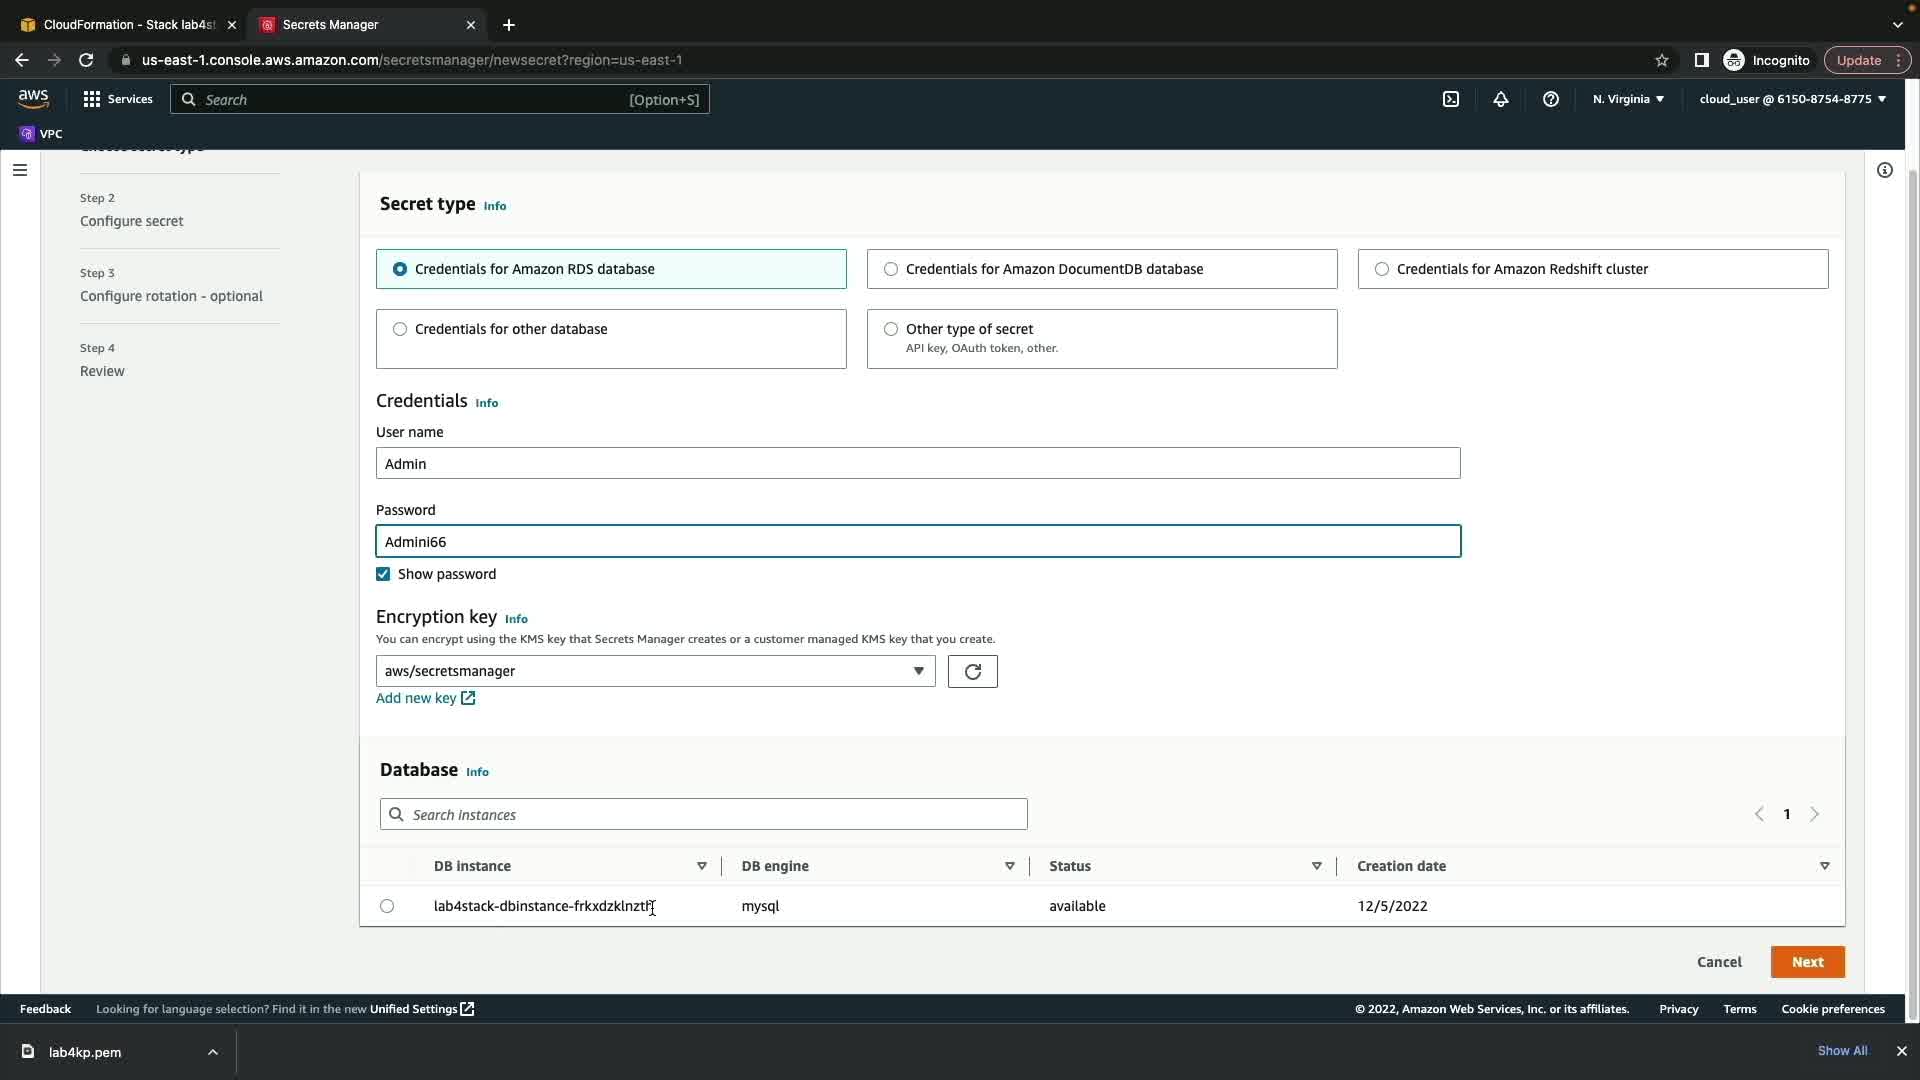1920x1080 pixels.
Task: Open the Services grid menu
Action: pos(117,99)
